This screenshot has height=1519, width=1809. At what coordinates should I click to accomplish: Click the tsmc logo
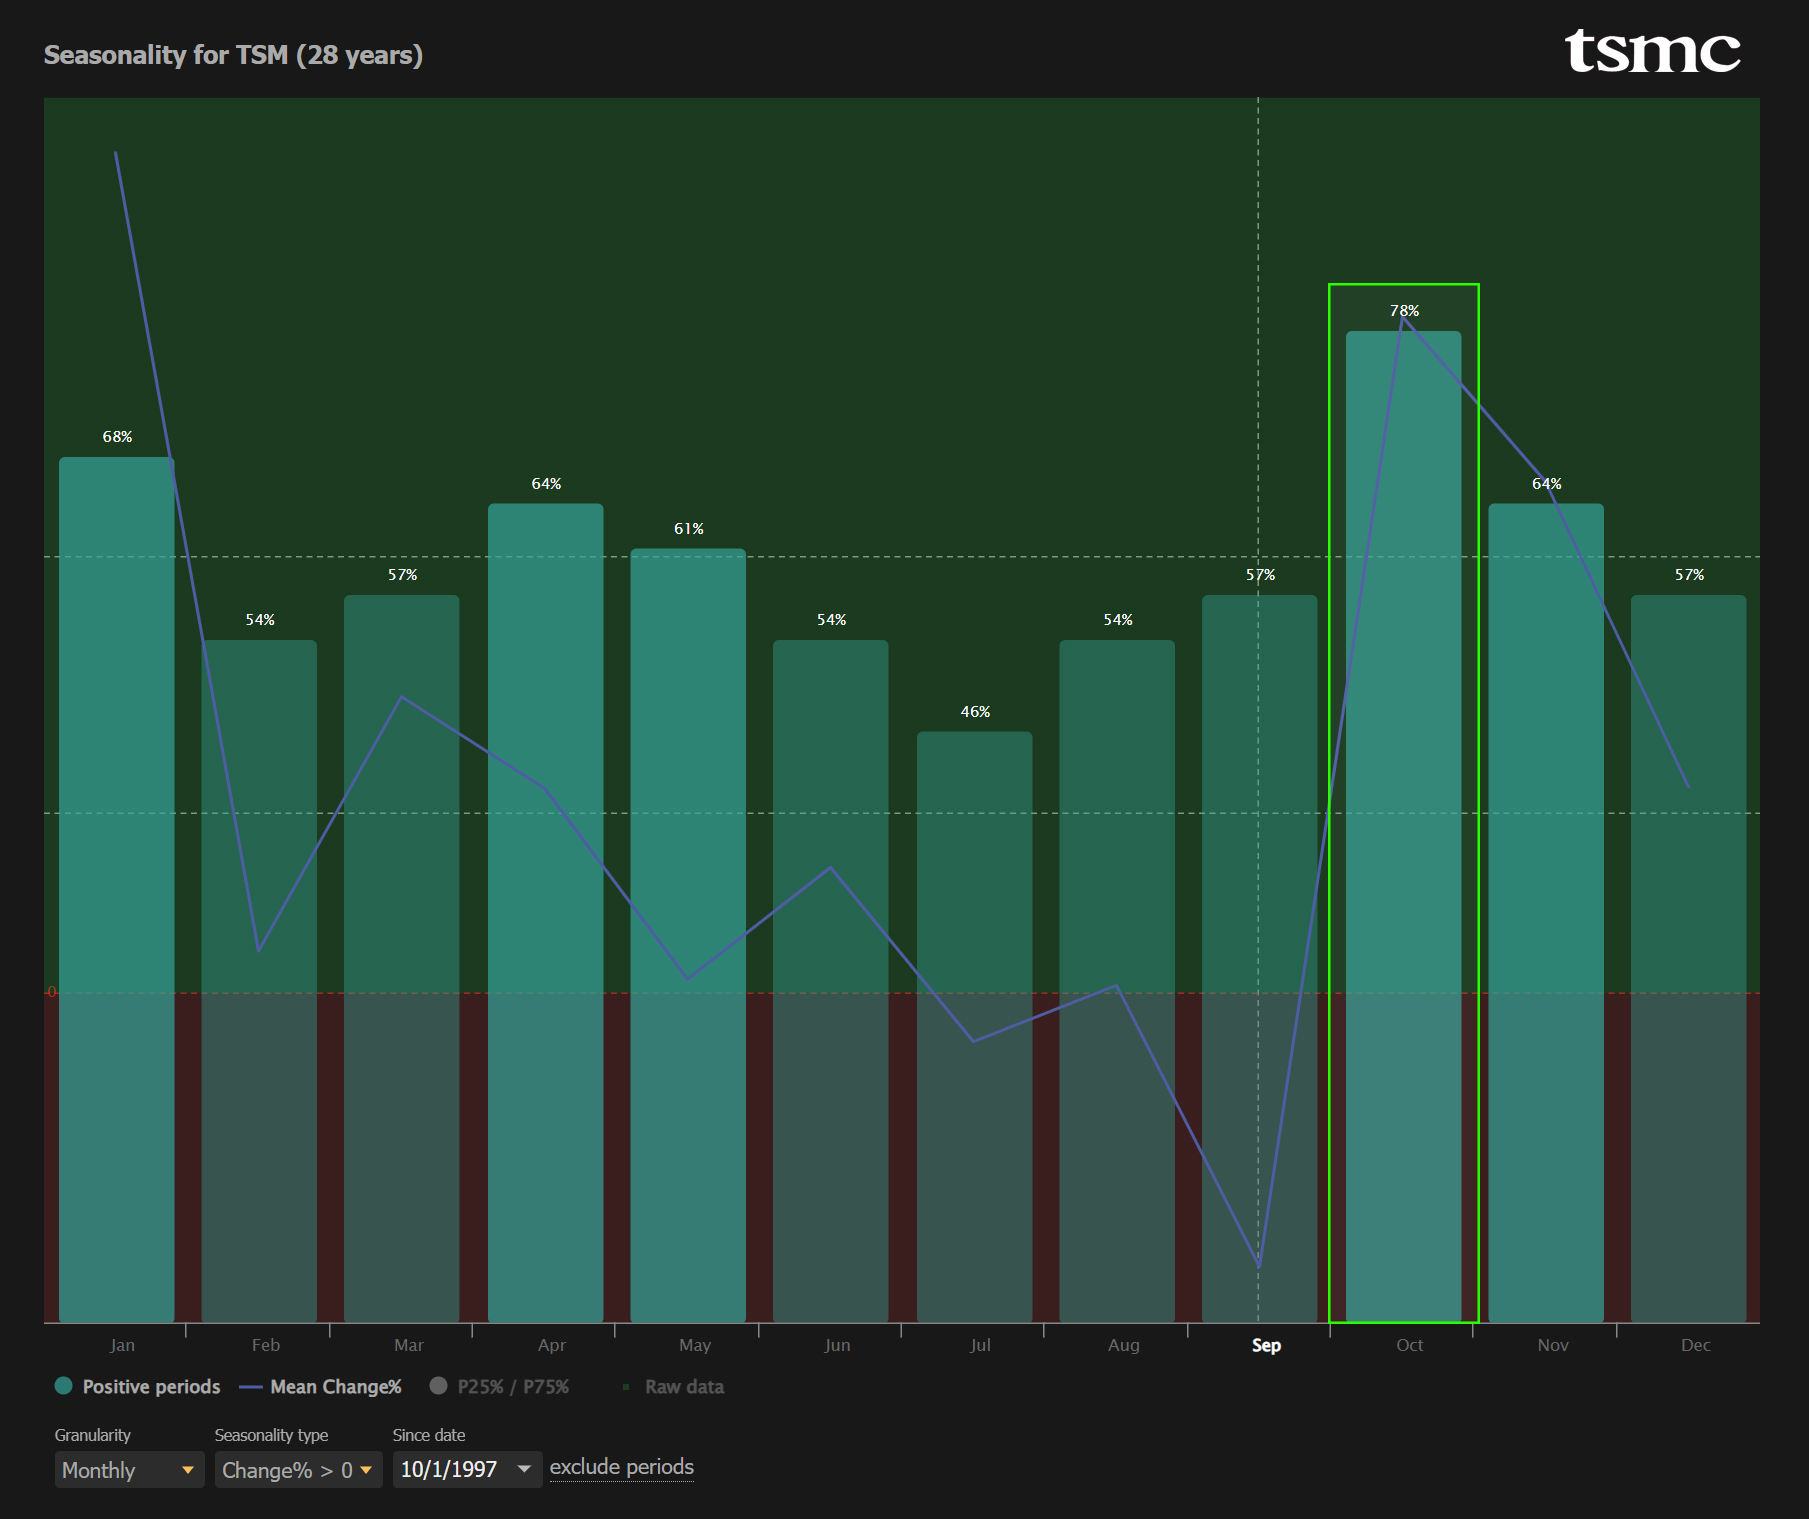click(1652, 51)
